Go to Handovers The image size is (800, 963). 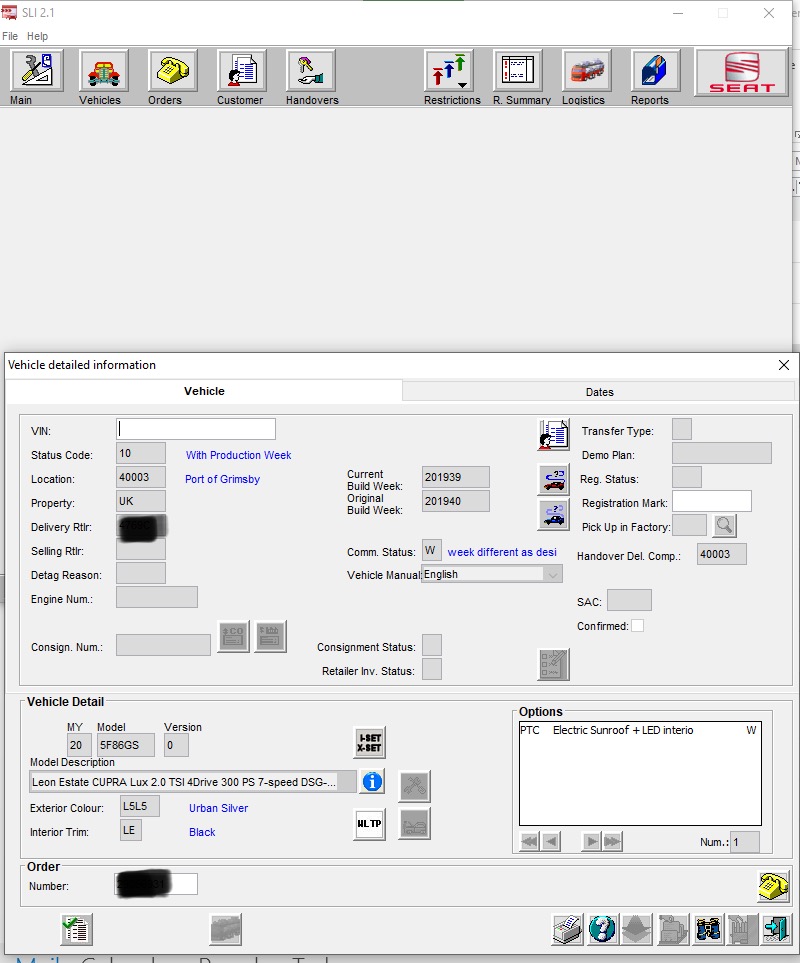click(x=311, y=71)
